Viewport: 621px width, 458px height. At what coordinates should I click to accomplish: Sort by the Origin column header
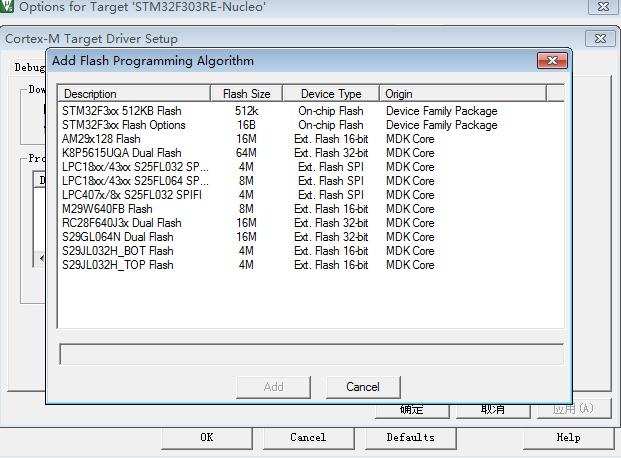tap(463, 94)
